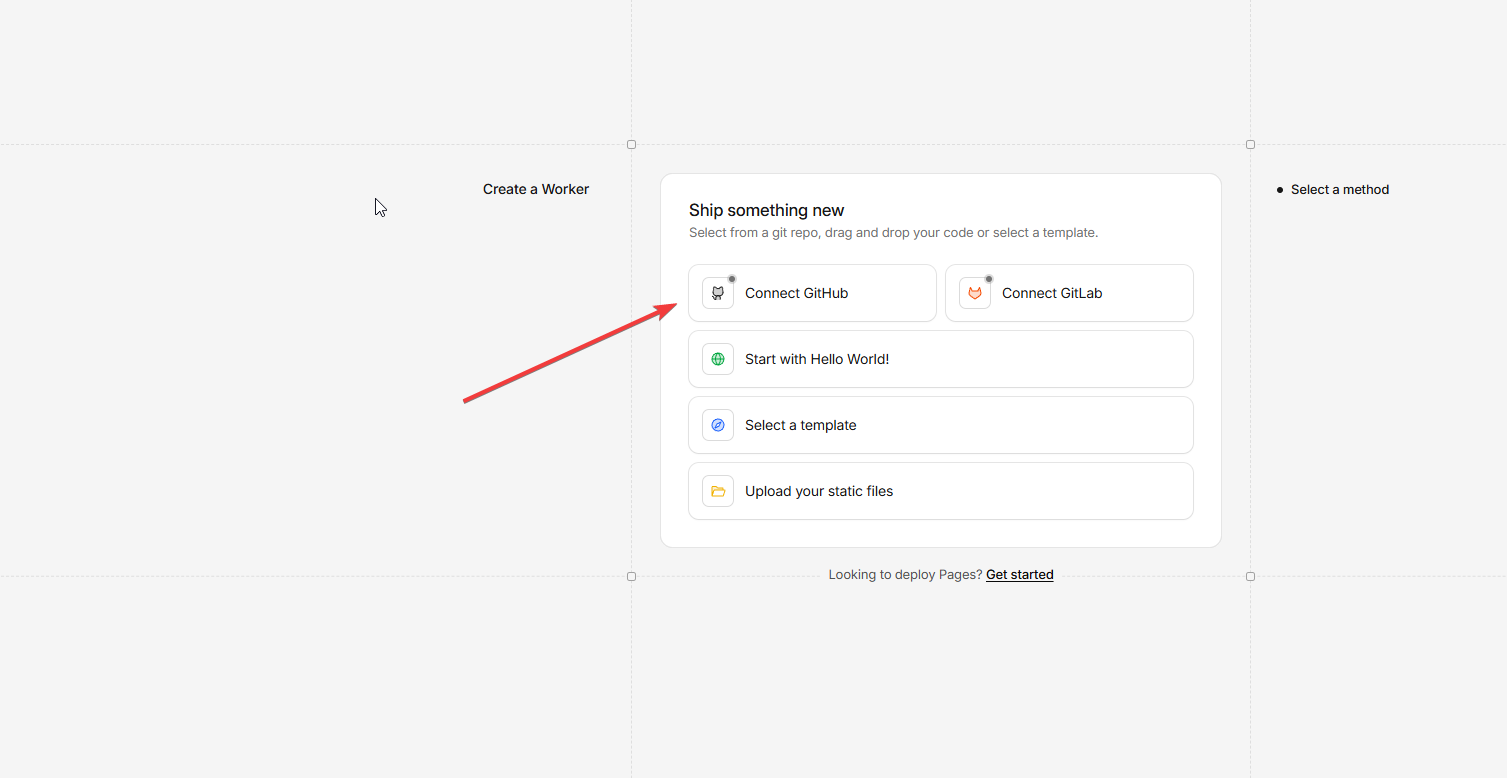Click the blue compass template icon

718,425
